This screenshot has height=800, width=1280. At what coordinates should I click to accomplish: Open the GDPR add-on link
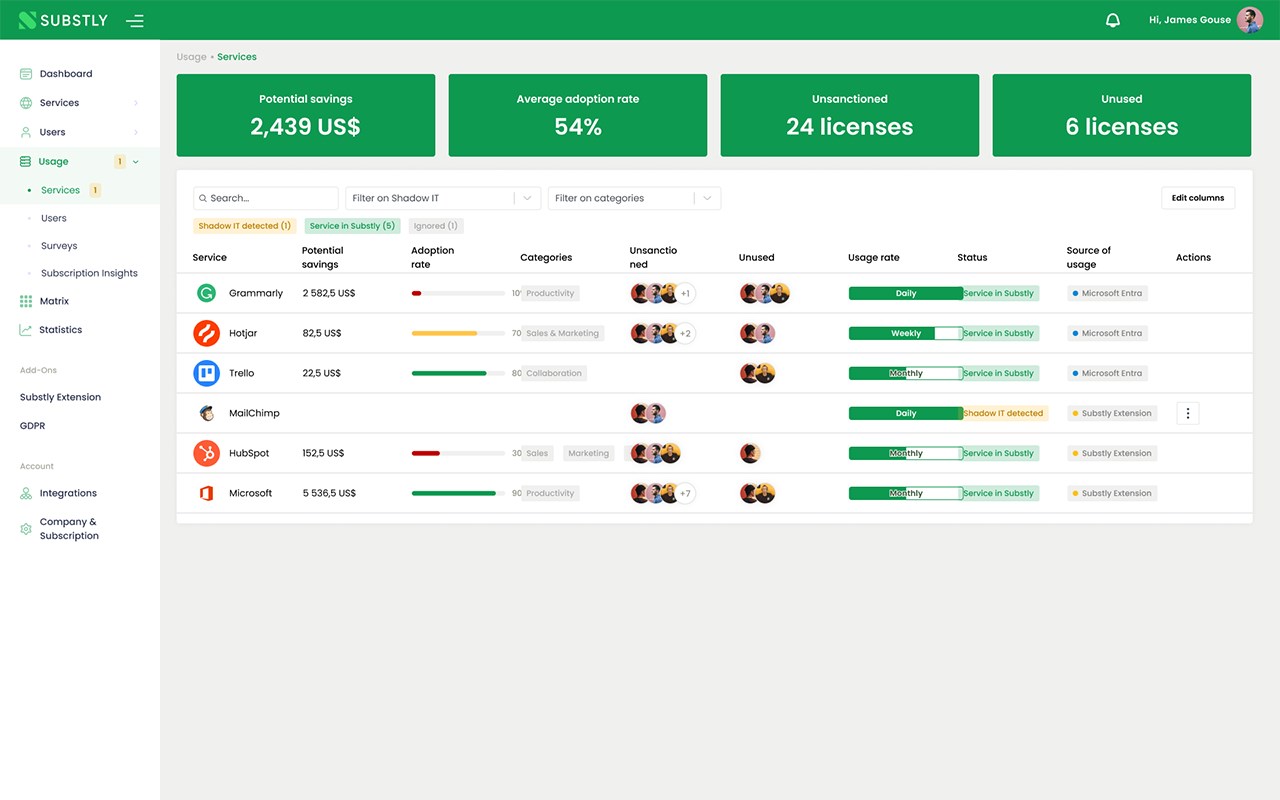pyautogui.click(x=32, y=426)
